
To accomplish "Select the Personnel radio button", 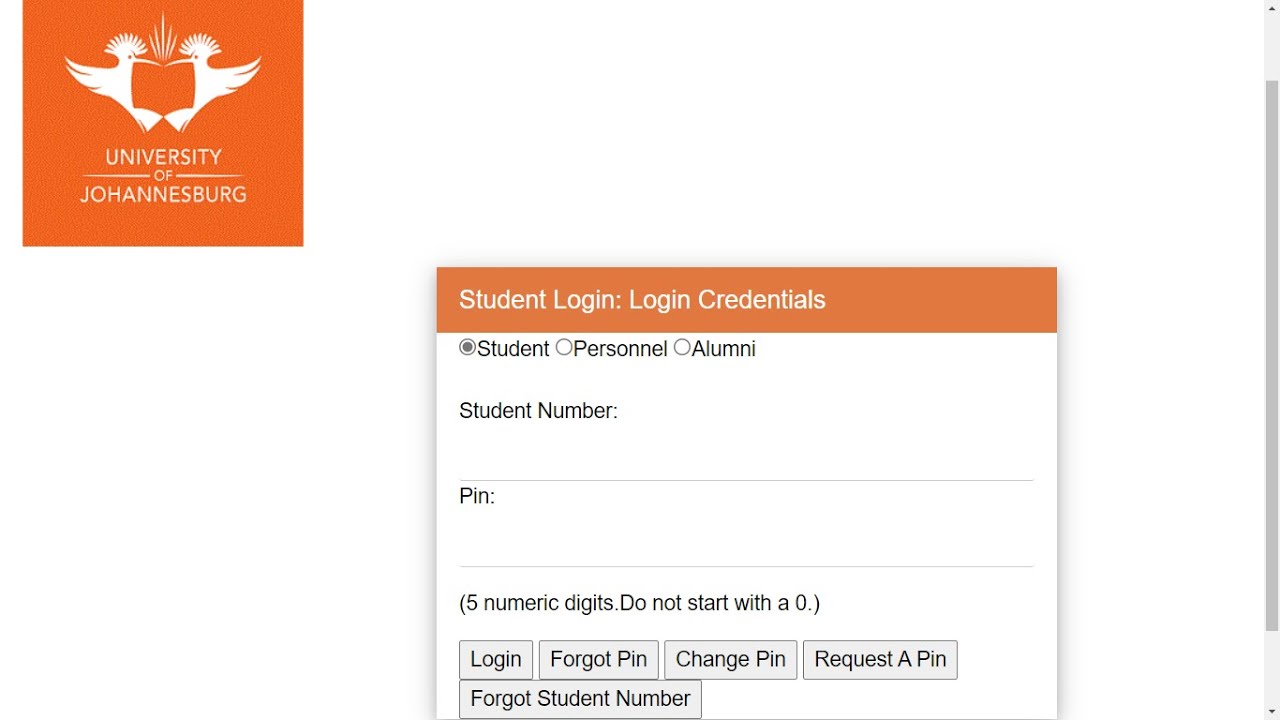I will (564, 348).
